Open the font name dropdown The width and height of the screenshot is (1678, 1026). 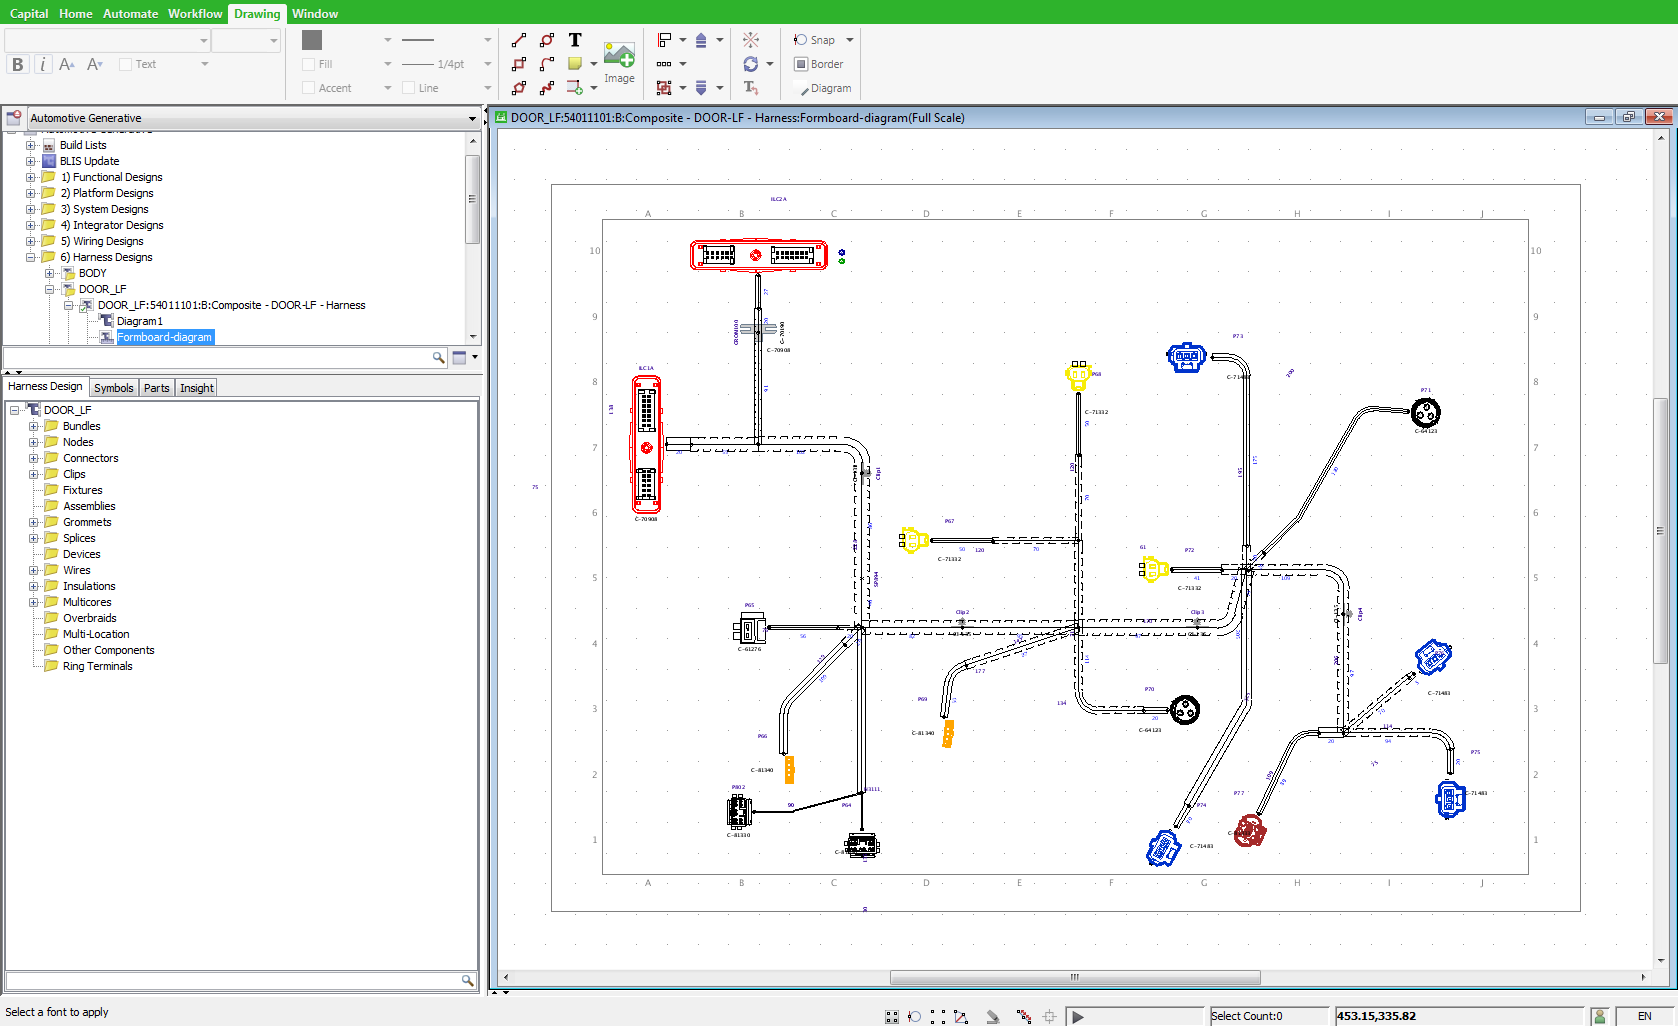tap(204, 40)
